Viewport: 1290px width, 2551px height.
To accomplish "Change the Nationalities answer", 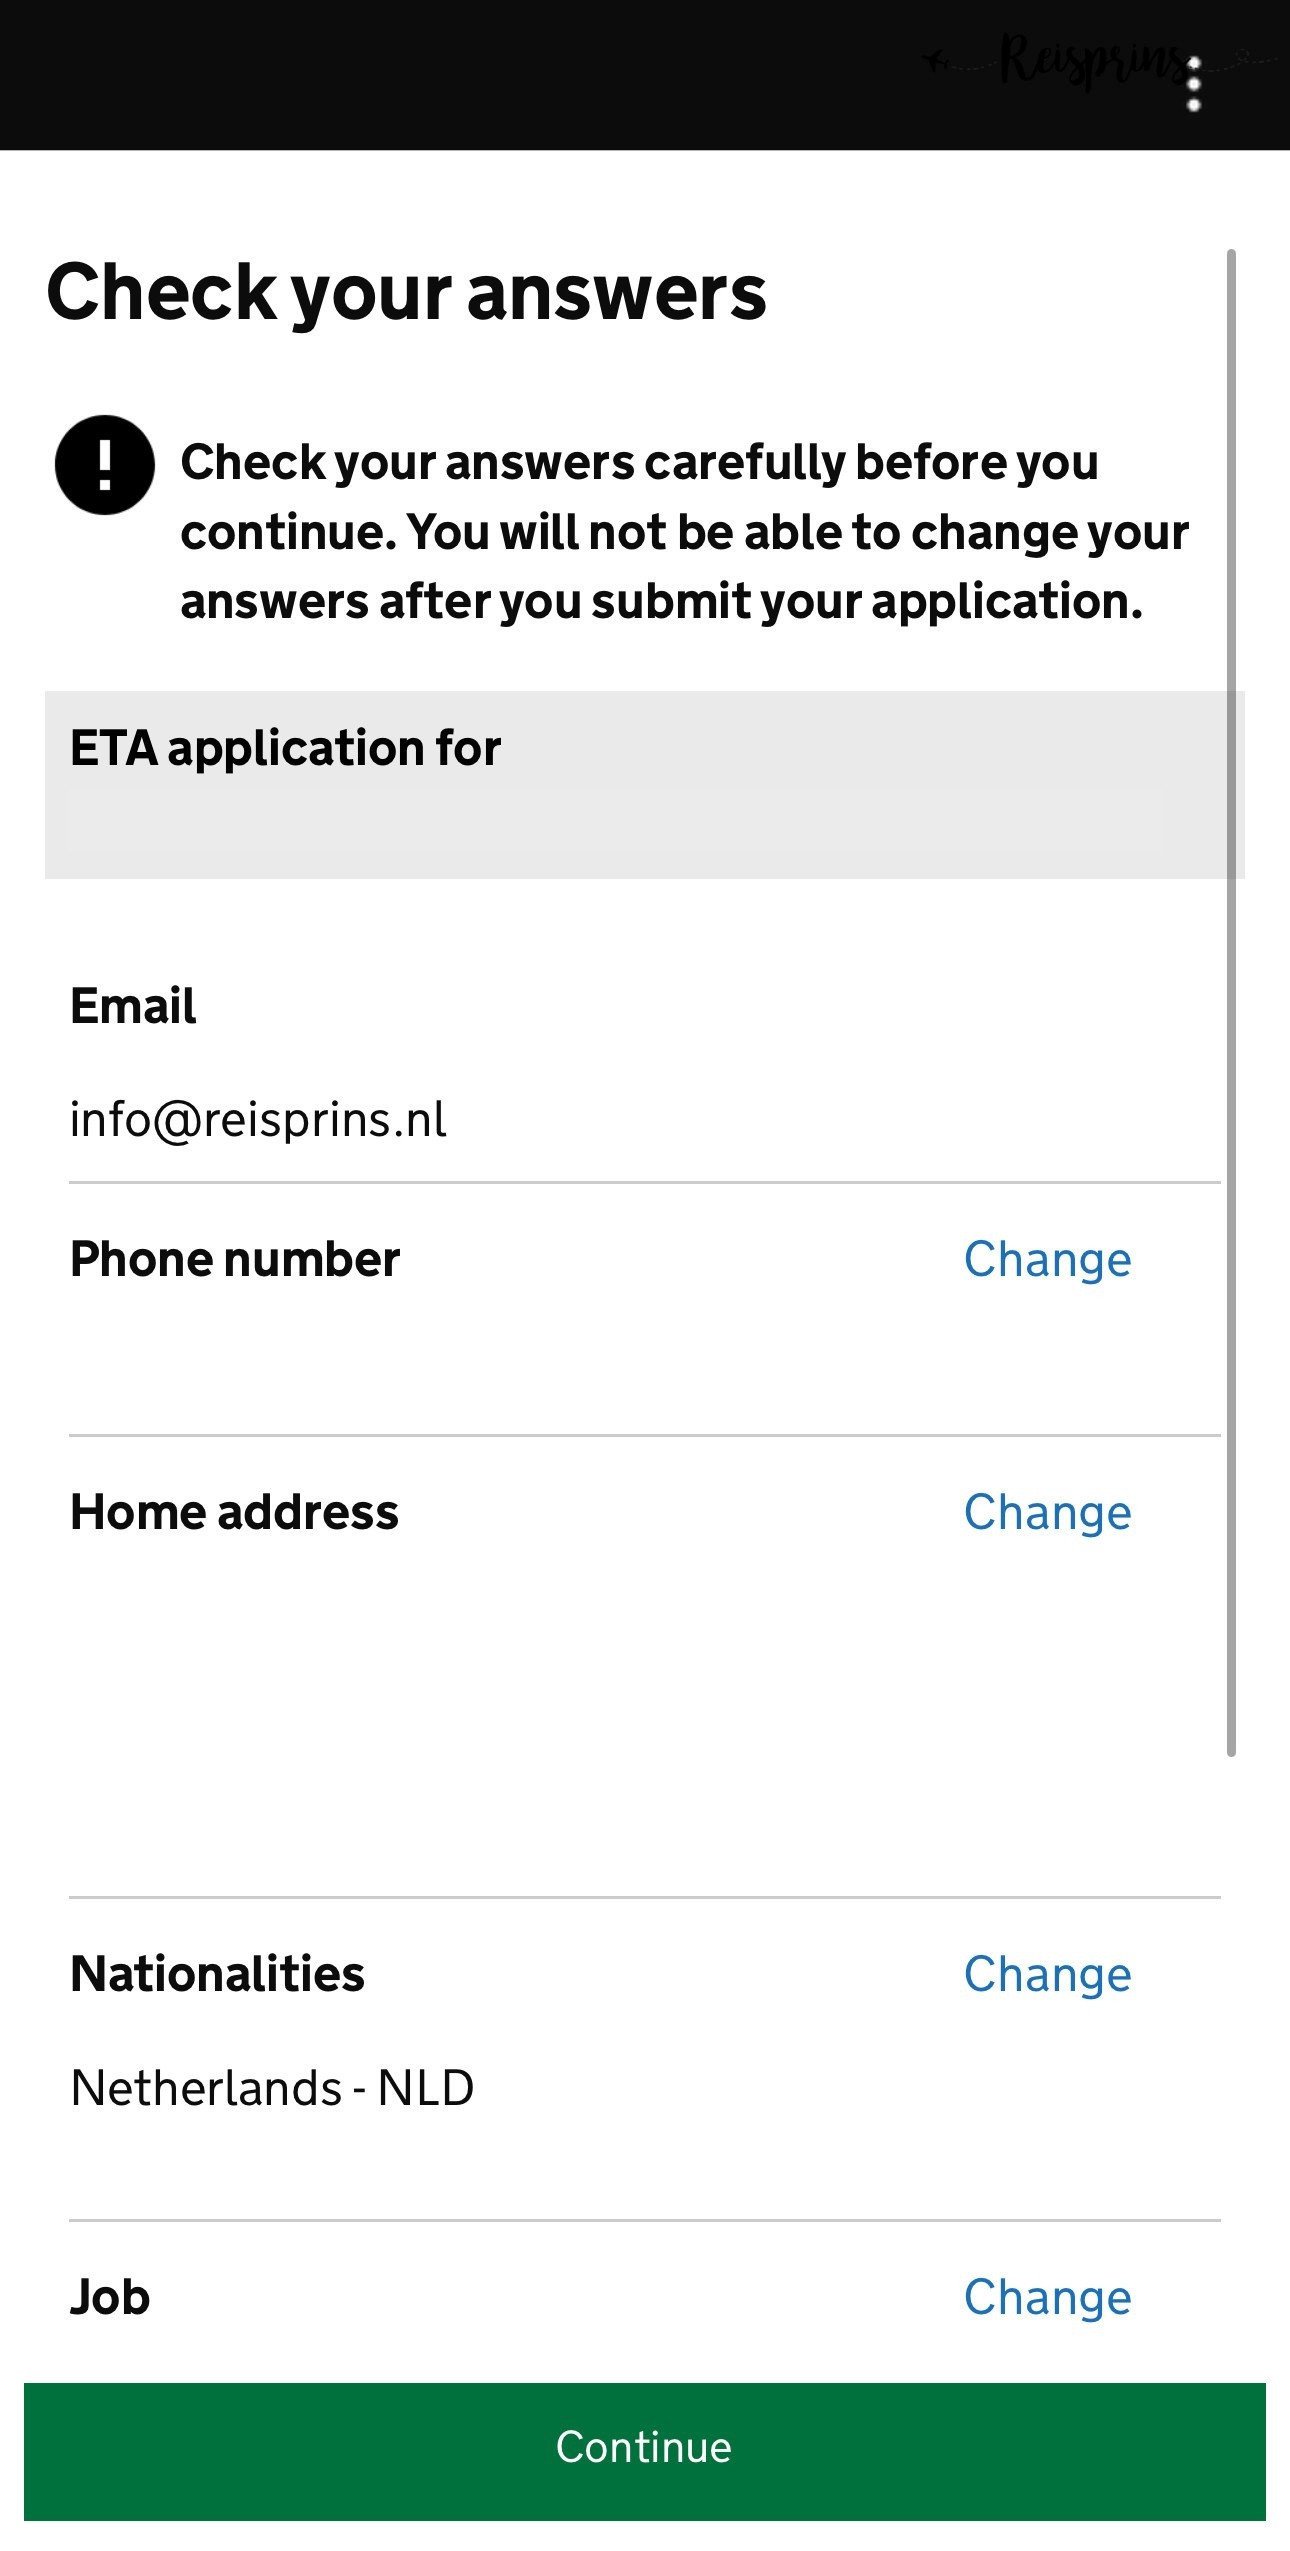I will click(x=1047, y=1974).
